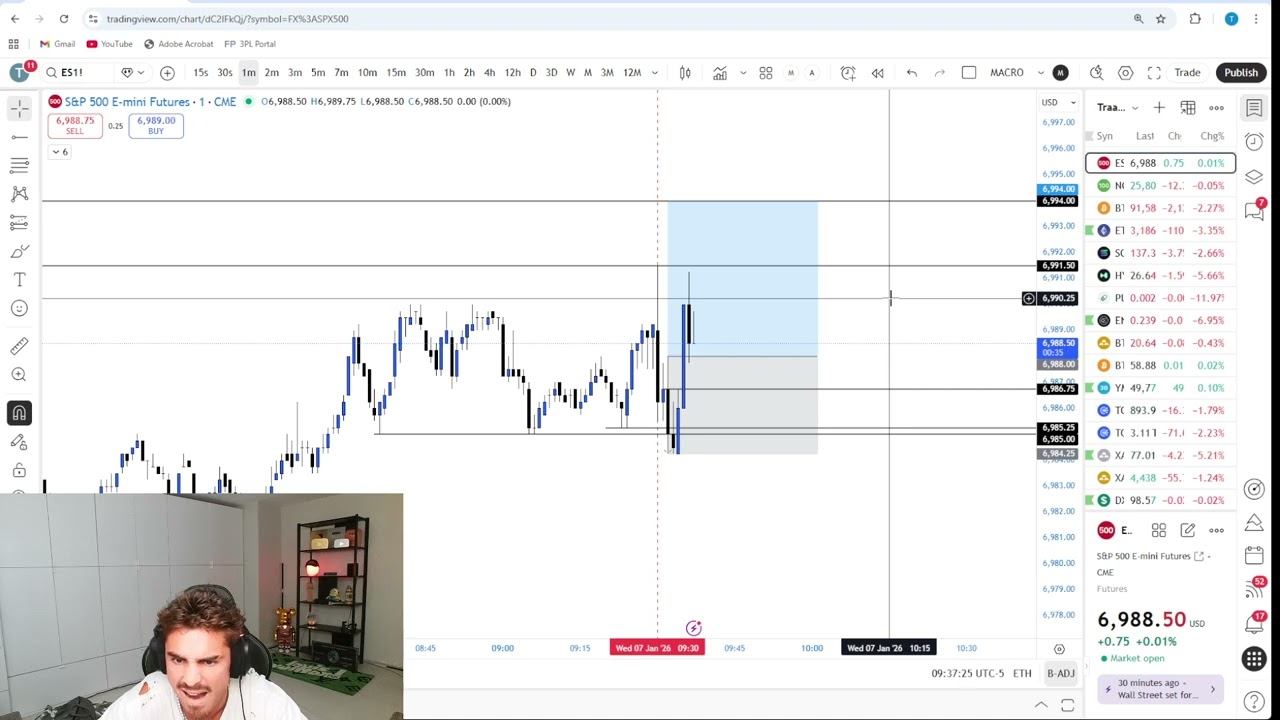This screenshot has width=1280, height=720.
Task: Undo the last chart action
Action: click(x=912, y=72)
